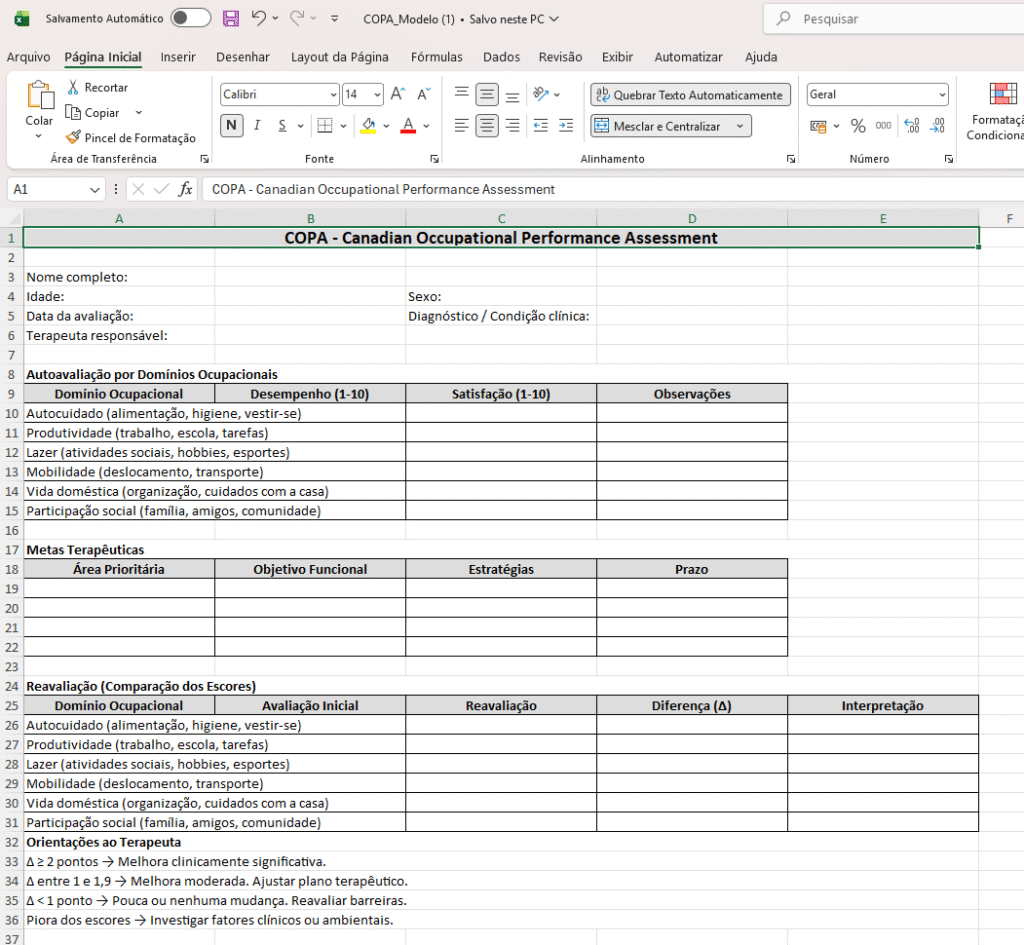1024x945 pixels.
Task: Open the Arquivo menu
Action: [x=28, y=57]
